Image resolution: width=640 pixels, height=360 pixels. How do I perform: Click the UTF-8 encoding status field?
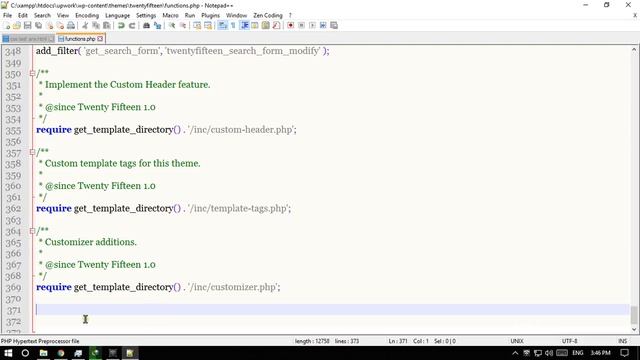coord(569,341)
